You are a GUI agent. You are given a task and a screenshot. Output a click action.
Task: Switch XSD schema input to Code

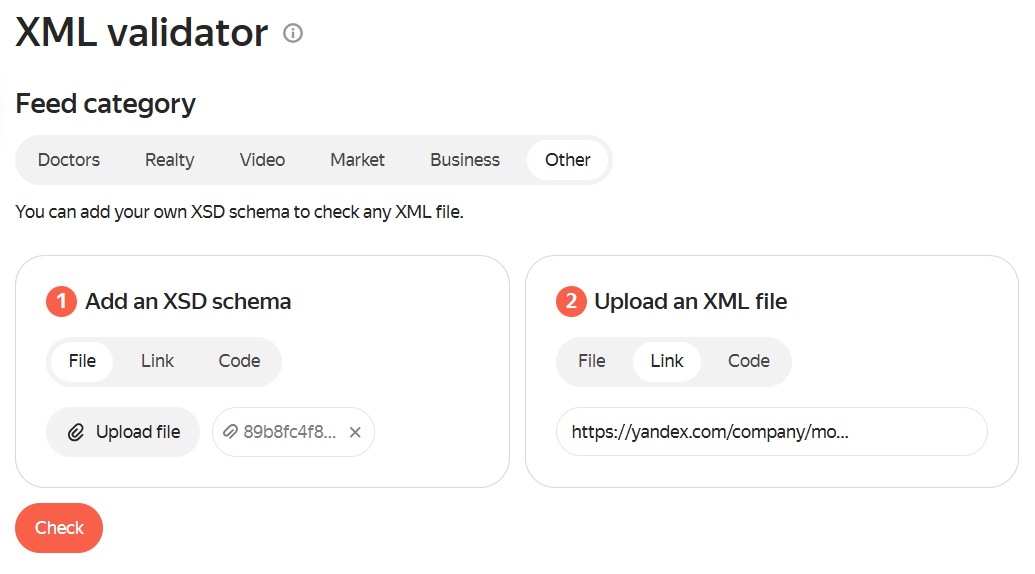pyautogui.click(x=239, y=361)
